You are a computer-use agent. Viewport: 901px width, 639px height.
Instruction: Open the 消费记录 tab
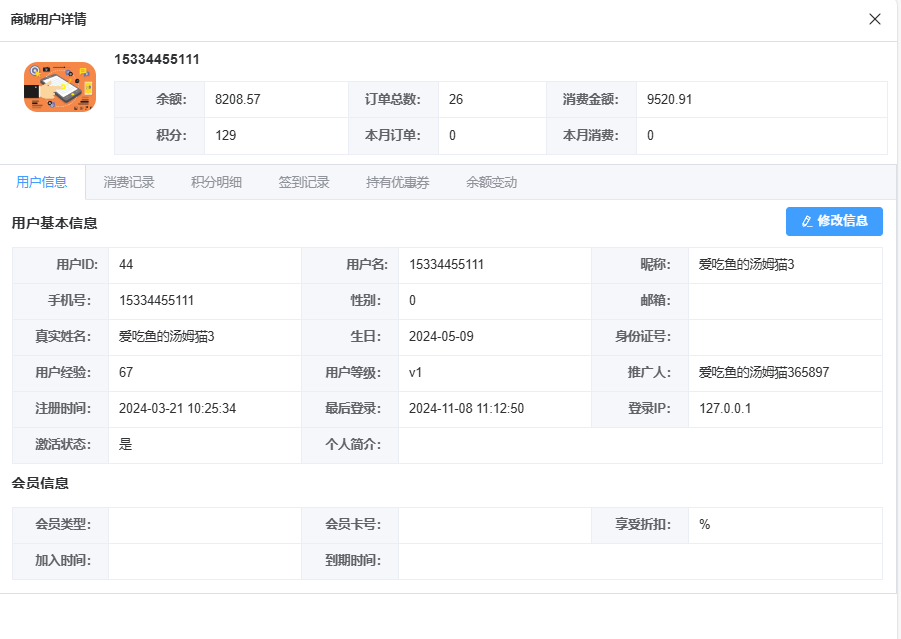point(129,182)
